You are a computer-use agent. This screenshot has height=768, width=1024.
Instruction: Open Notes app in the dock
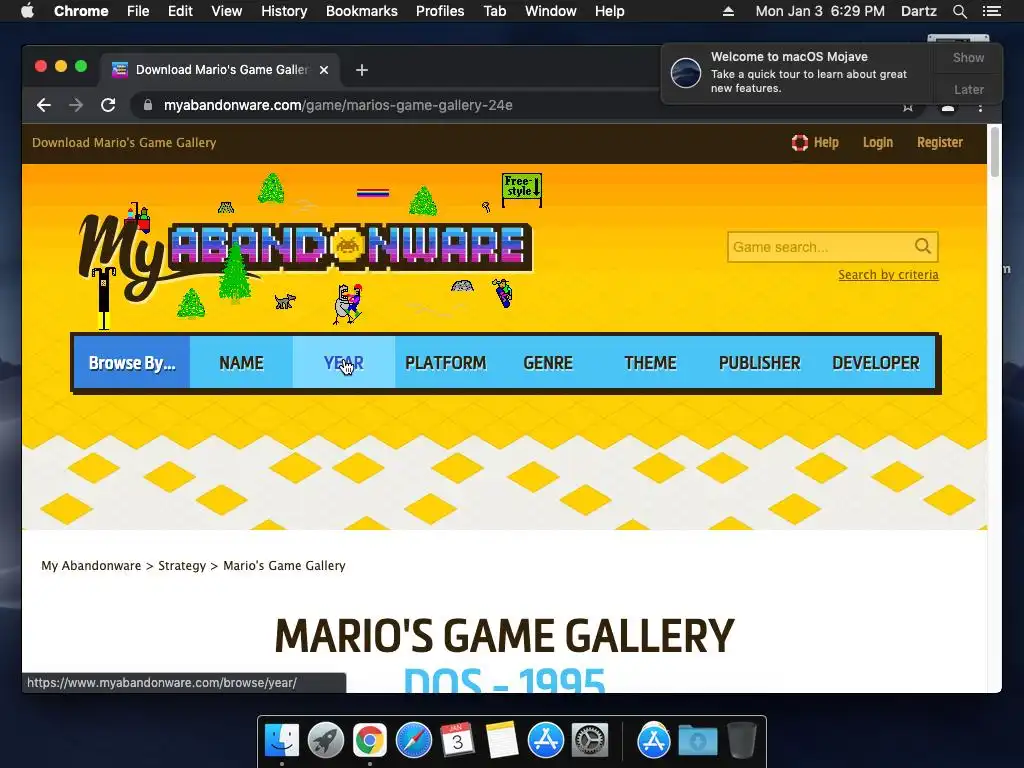pos(502,741)
